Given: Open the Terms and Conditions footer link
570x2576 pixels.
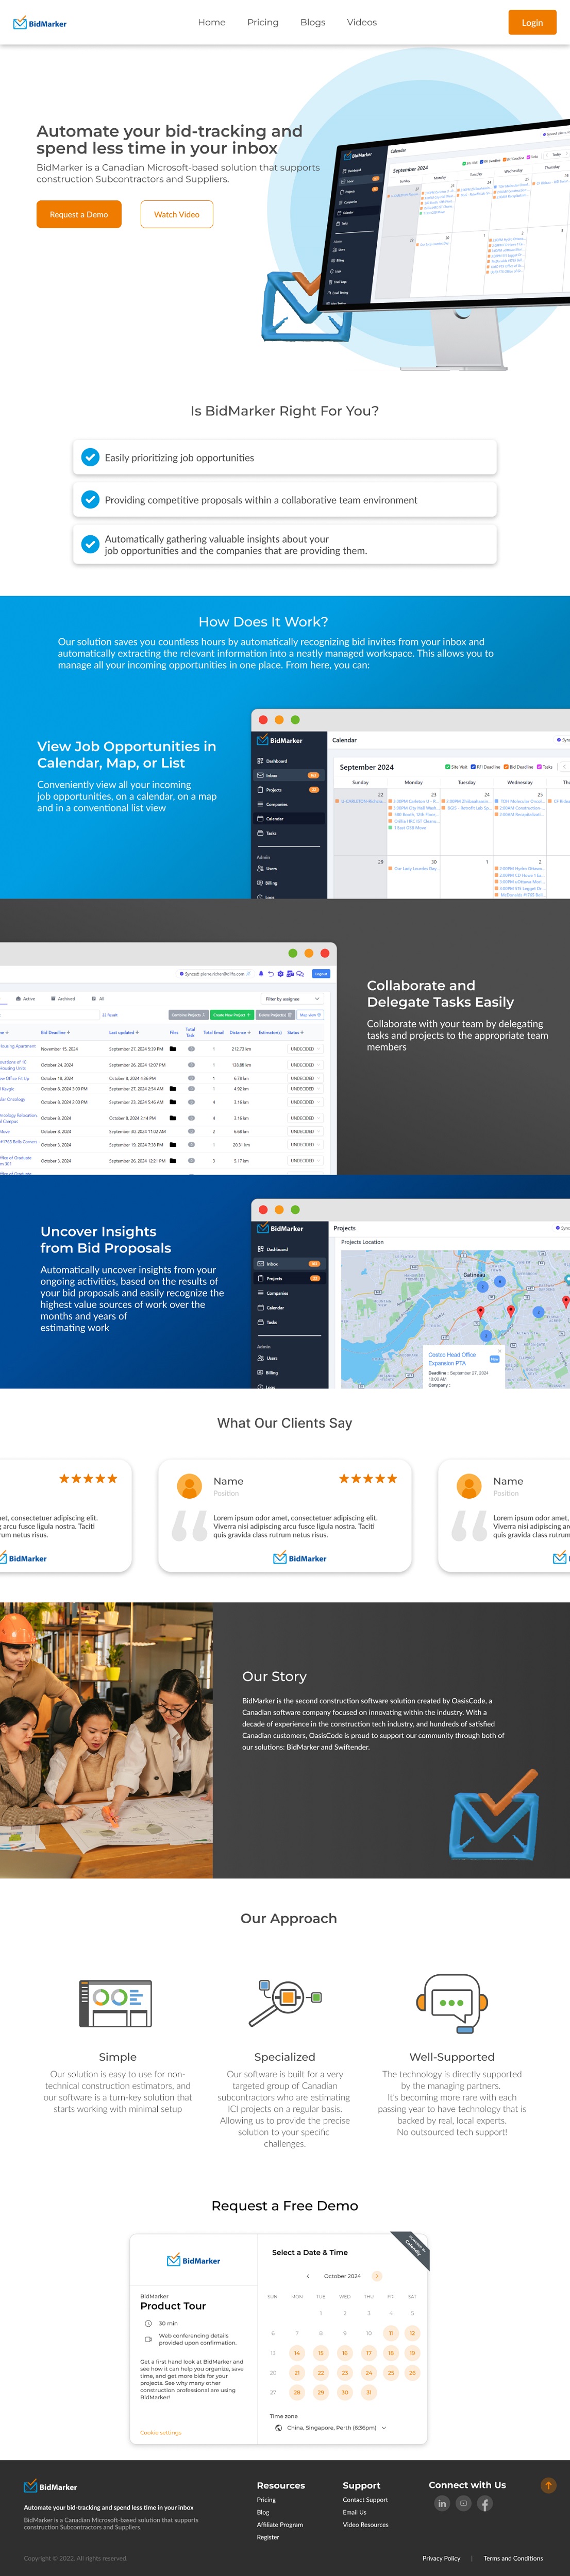Looking at the screenshot, I should tap(513, 2558).
